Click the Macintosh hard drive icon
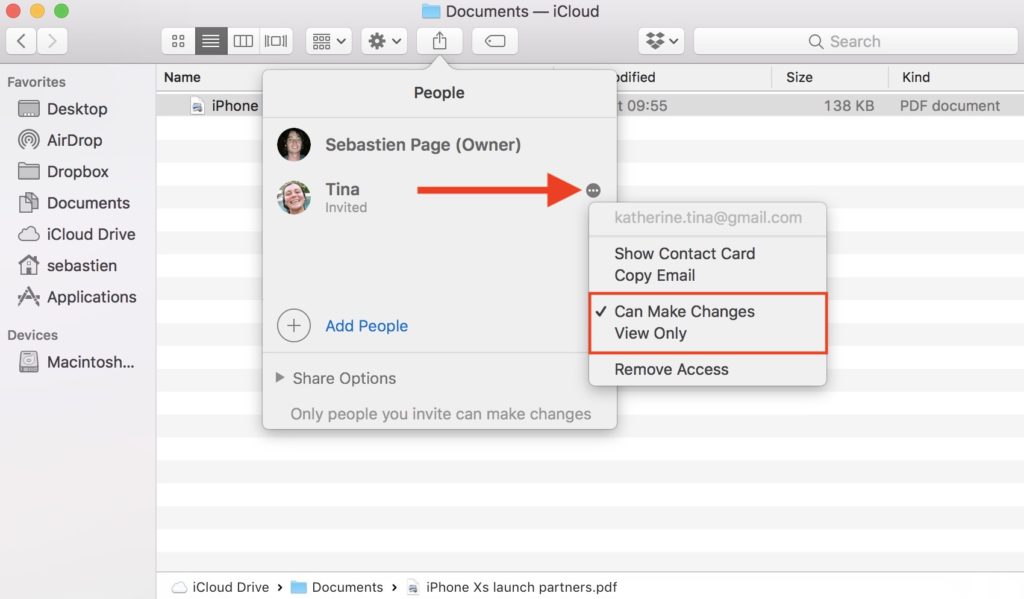Screen dimensions: 1024x599 click(x=28, y=362)
